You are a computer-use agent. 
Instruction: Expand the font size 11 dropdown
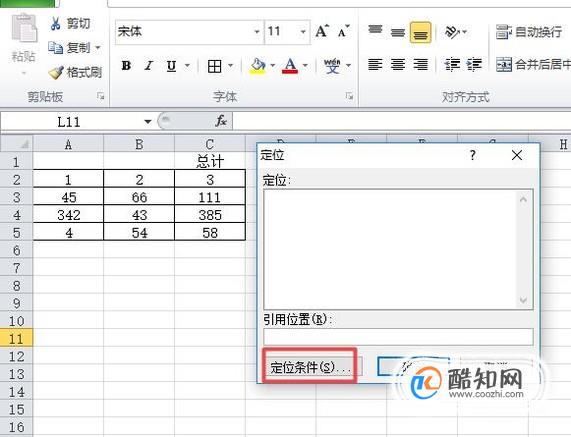point(303,32)
